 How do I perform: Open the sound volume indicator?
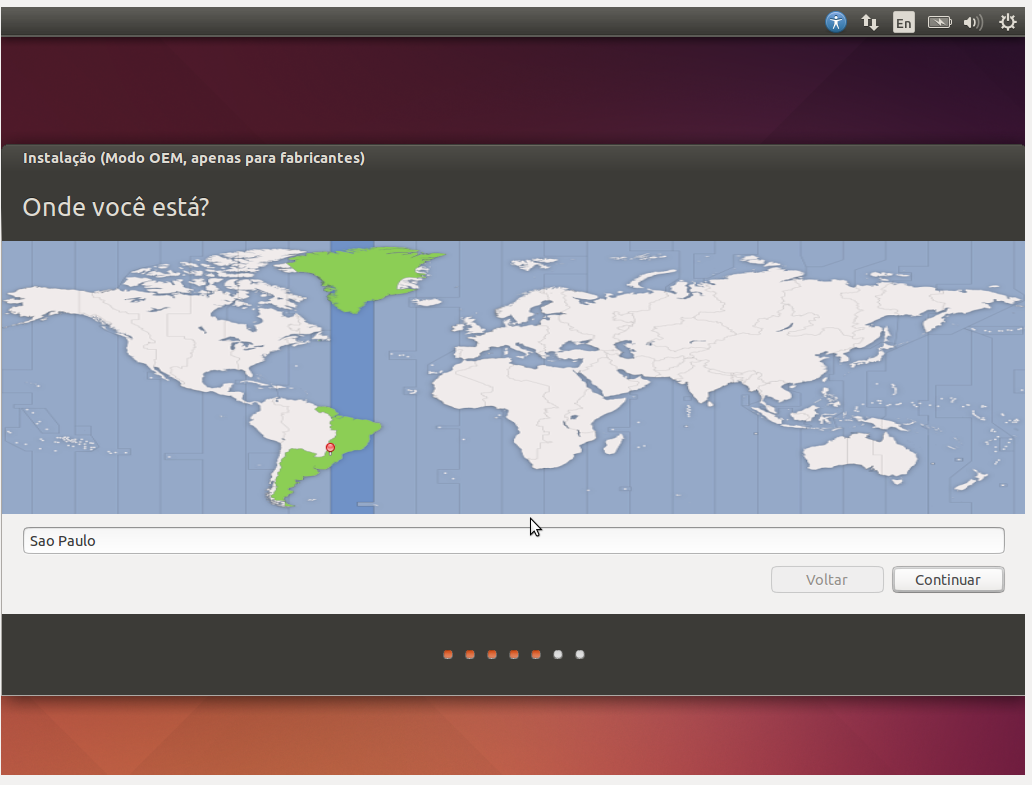(x=973, y=22)
